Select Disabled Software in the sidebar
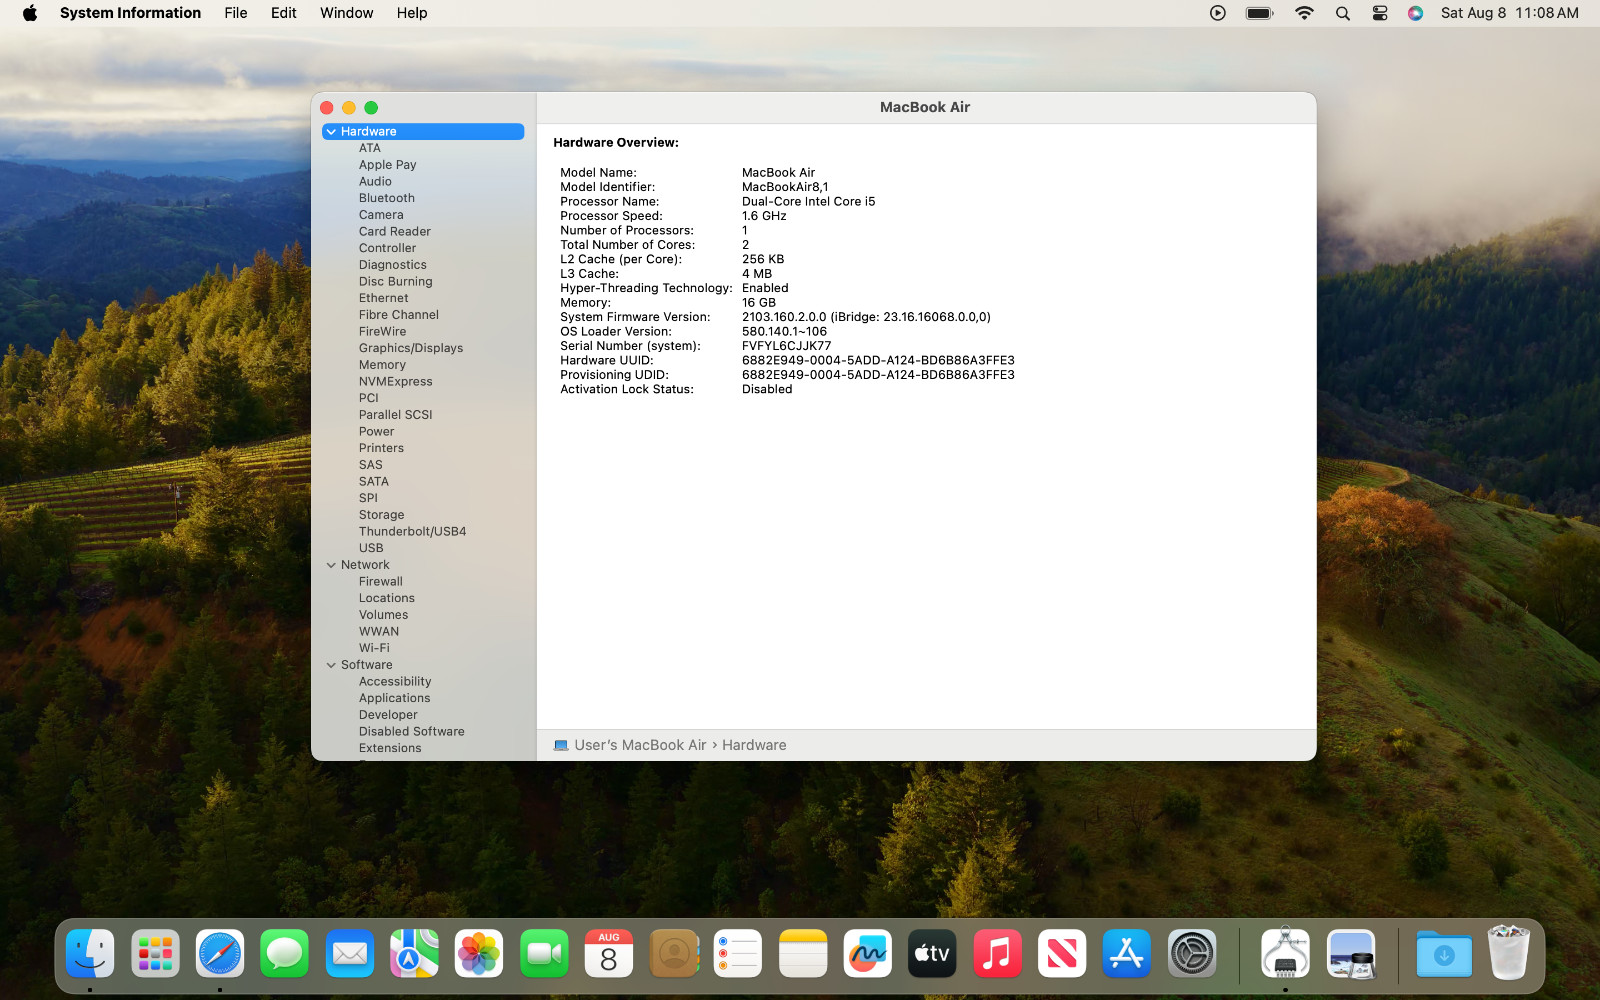This screenshot has width=1600, height=1000. (x=412, y=732)
